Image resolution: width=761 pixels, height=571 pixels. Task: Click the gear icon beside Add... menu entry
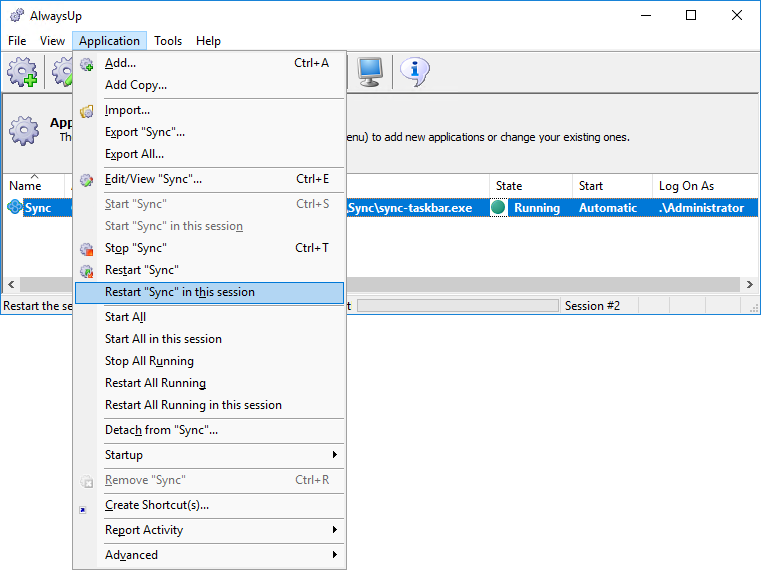tap(86, 64)
